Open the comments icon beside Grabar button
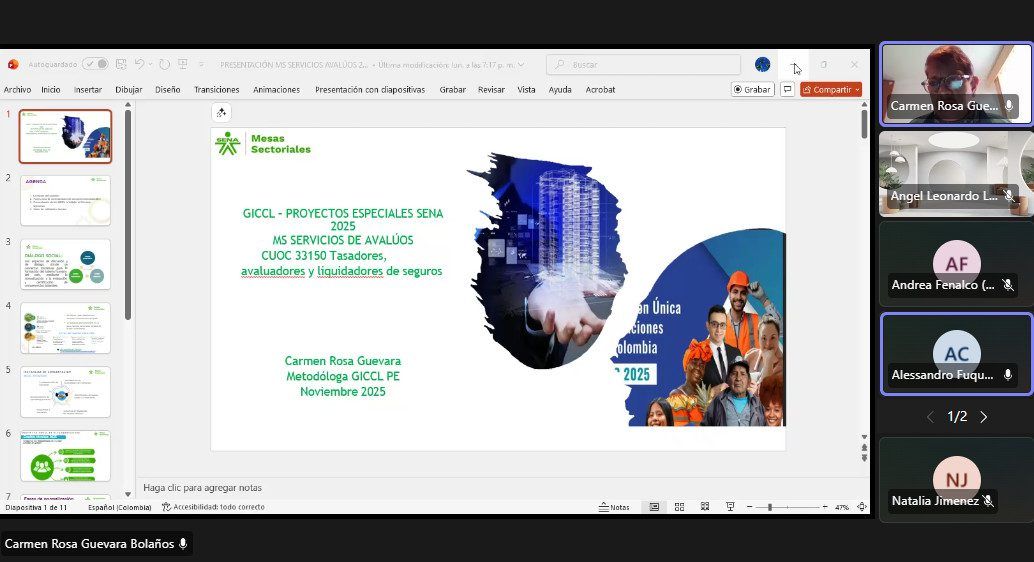The image size is (1034, 562). coord(788,89)
